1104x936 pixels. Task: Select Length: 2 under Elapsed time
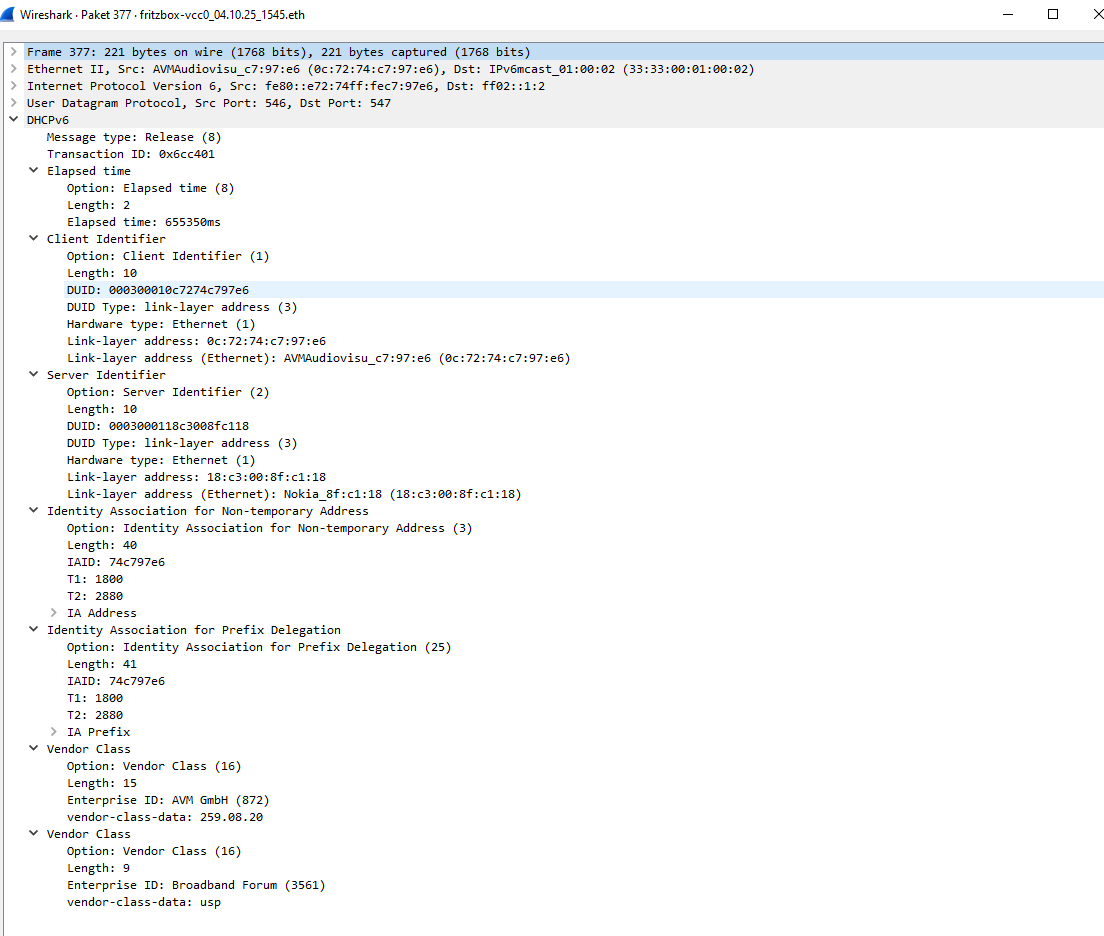(99, 205)
